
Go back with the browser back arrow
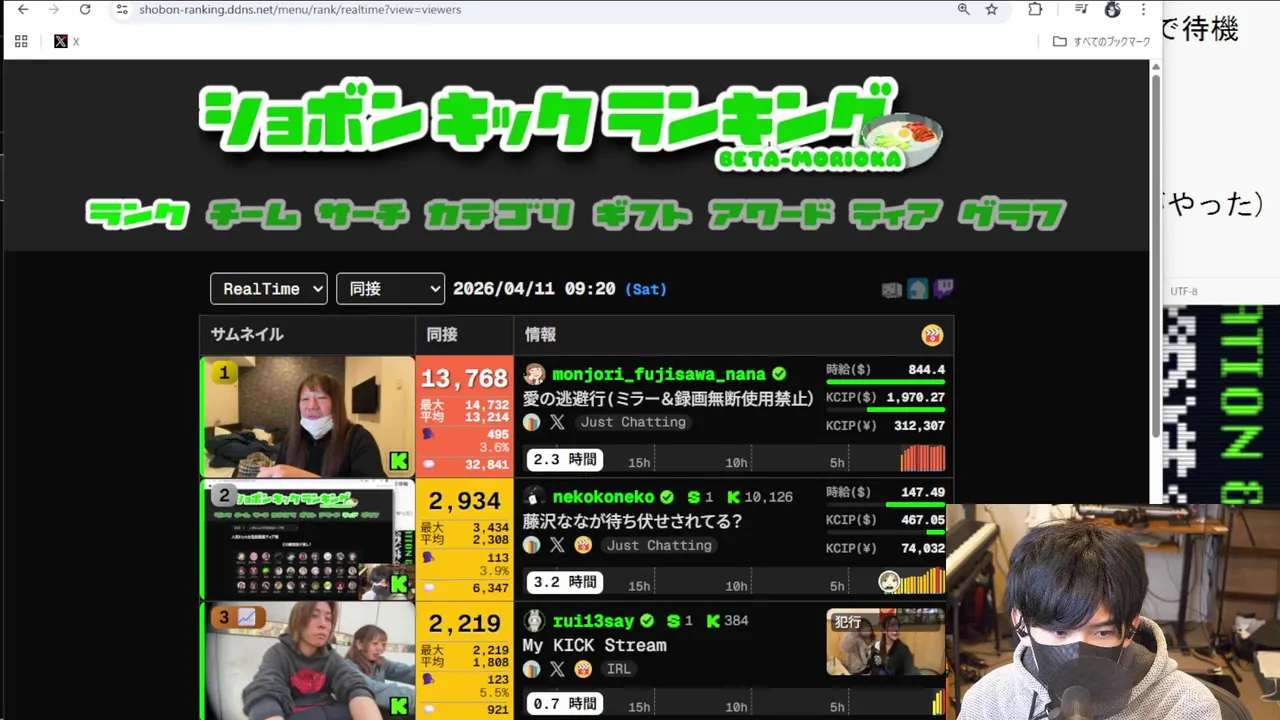(22, 9)
